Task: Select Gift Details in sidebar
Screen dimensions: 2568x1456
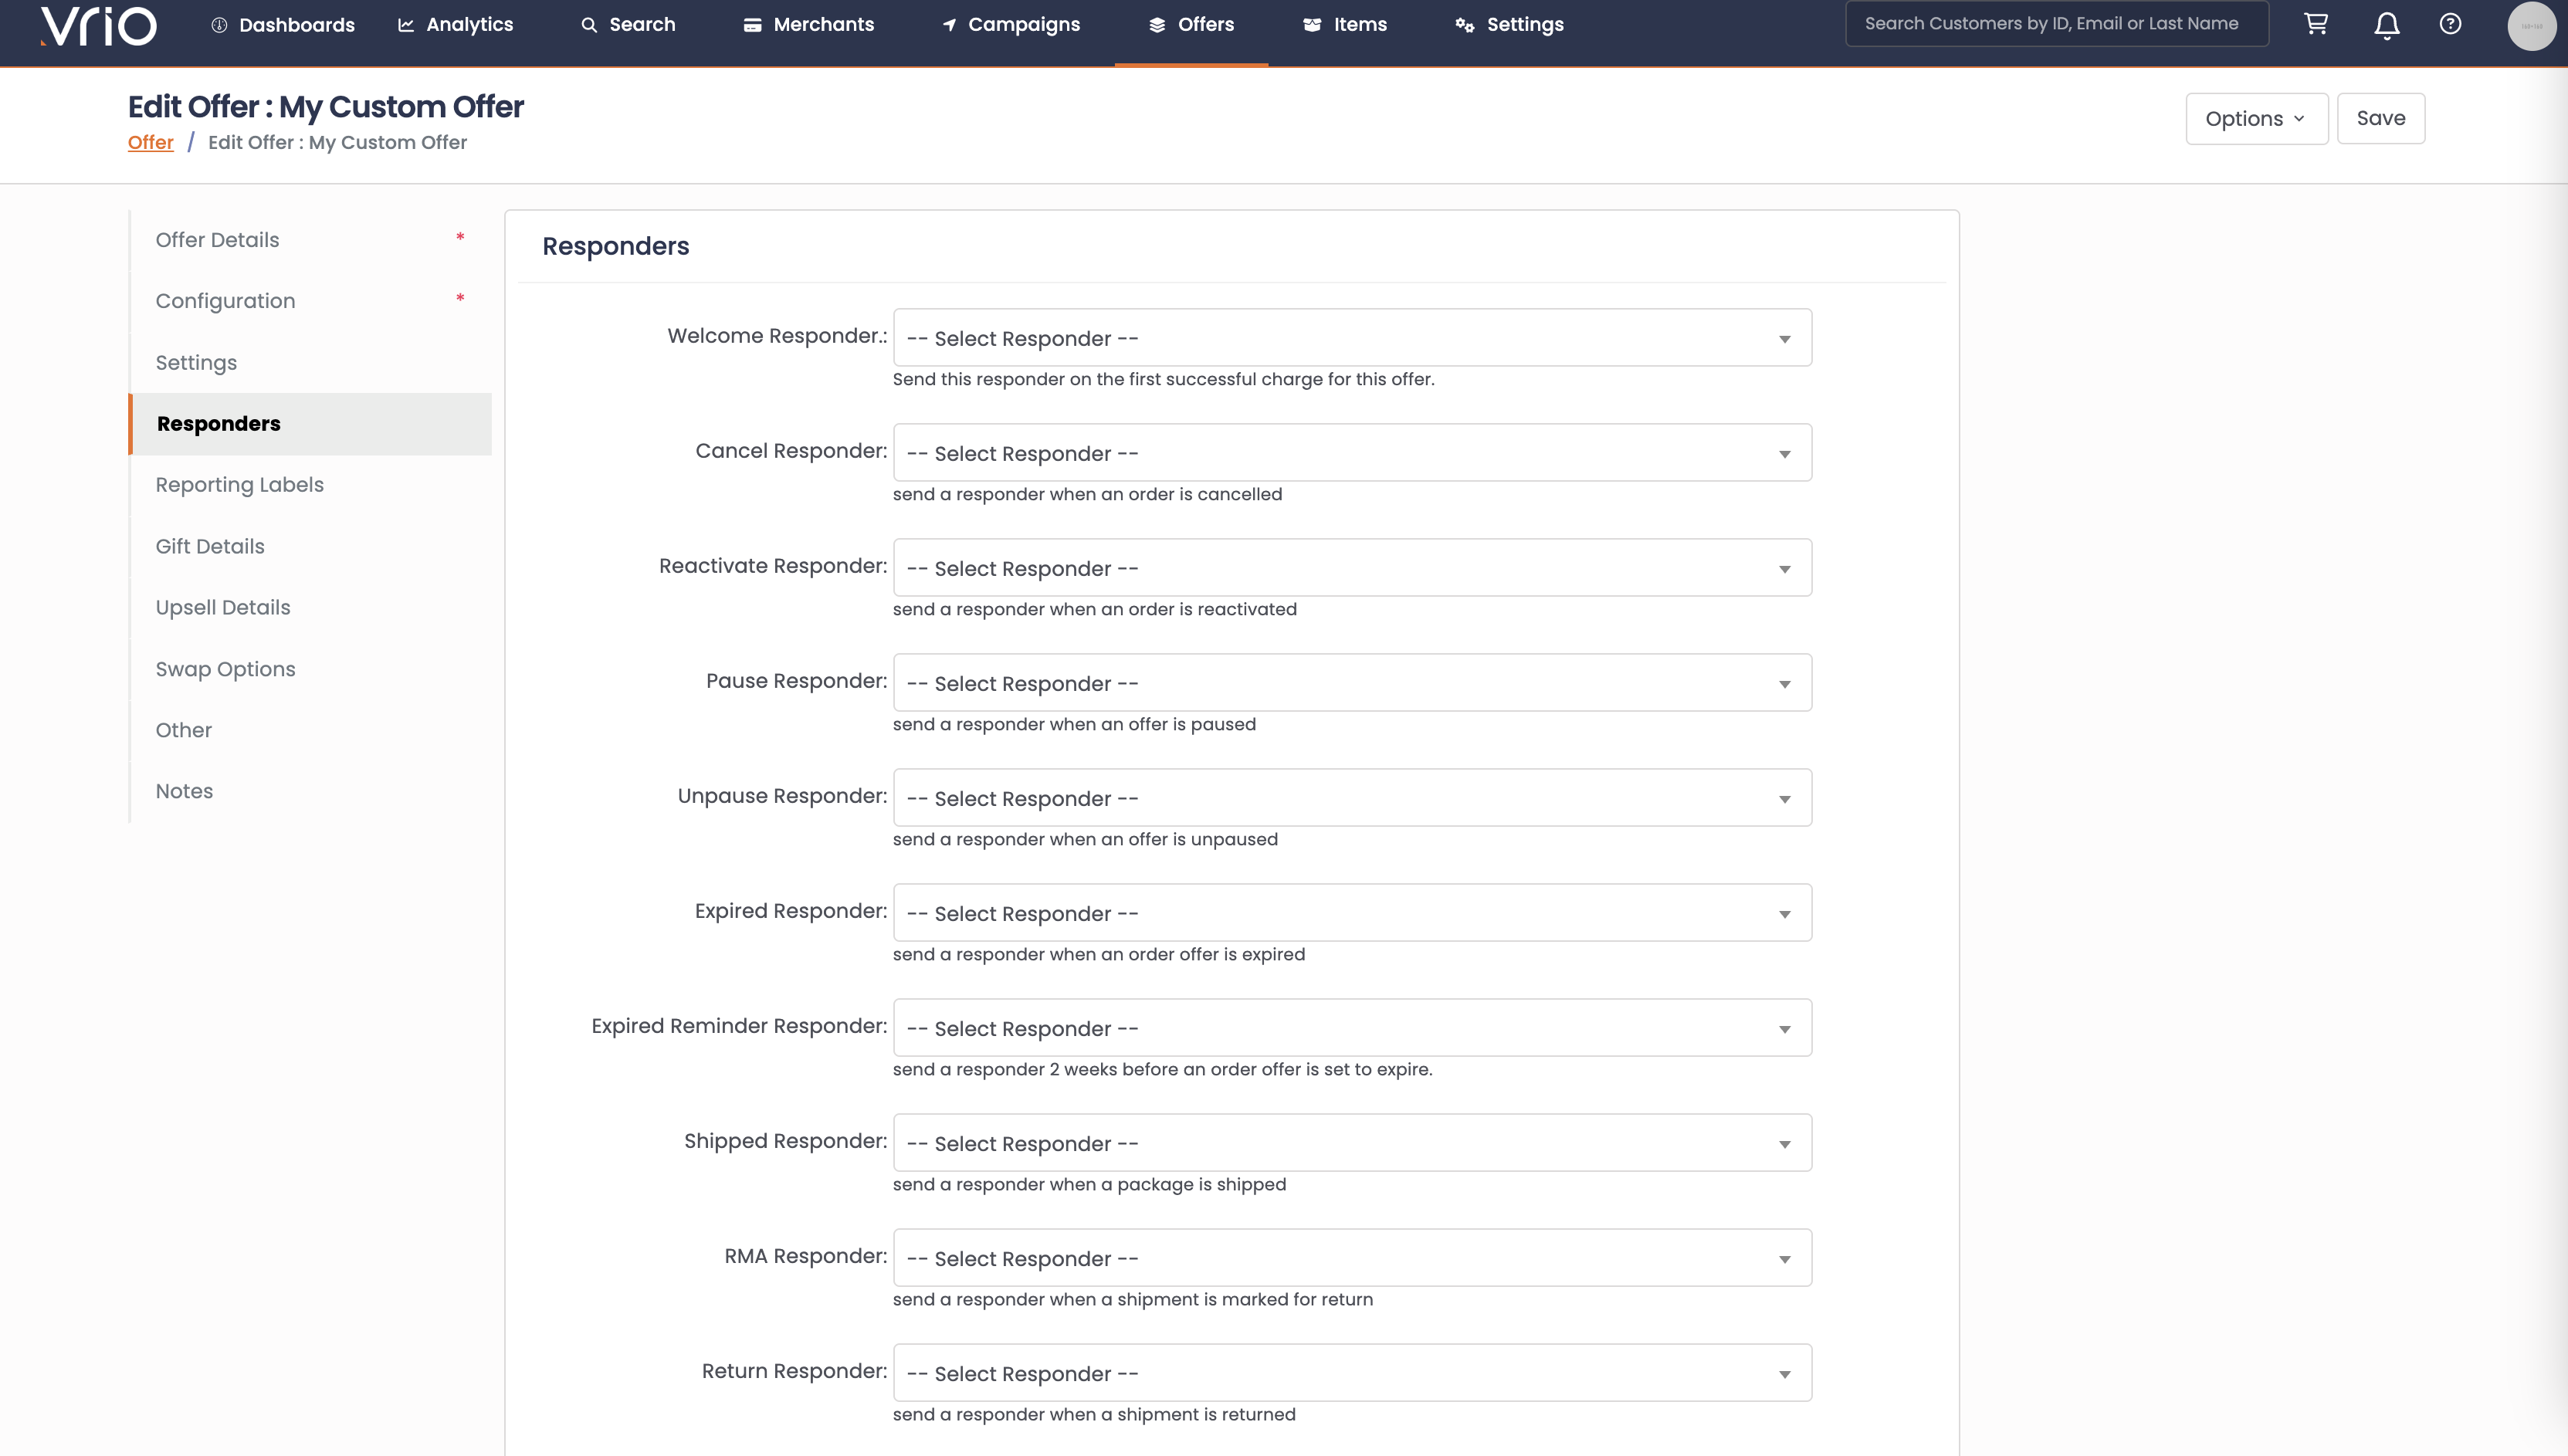Action: pyautogui.click(x=311, y=546)
